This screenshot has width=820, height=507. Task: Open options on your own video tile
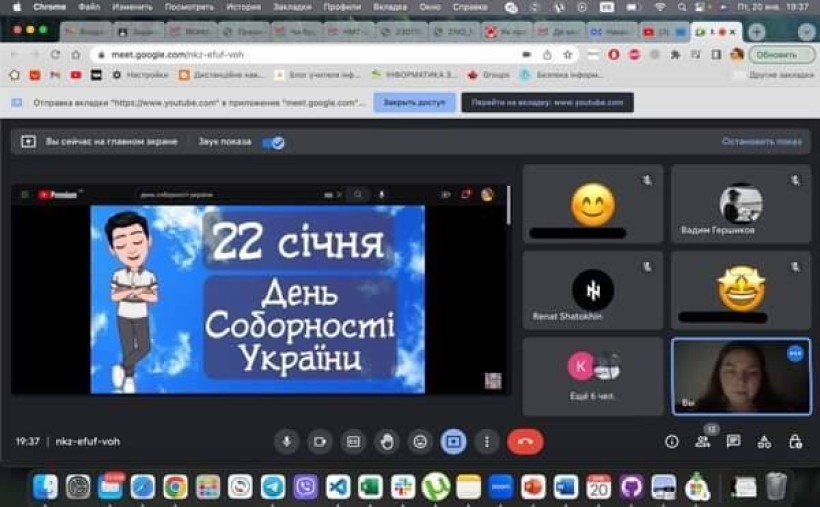795,354
